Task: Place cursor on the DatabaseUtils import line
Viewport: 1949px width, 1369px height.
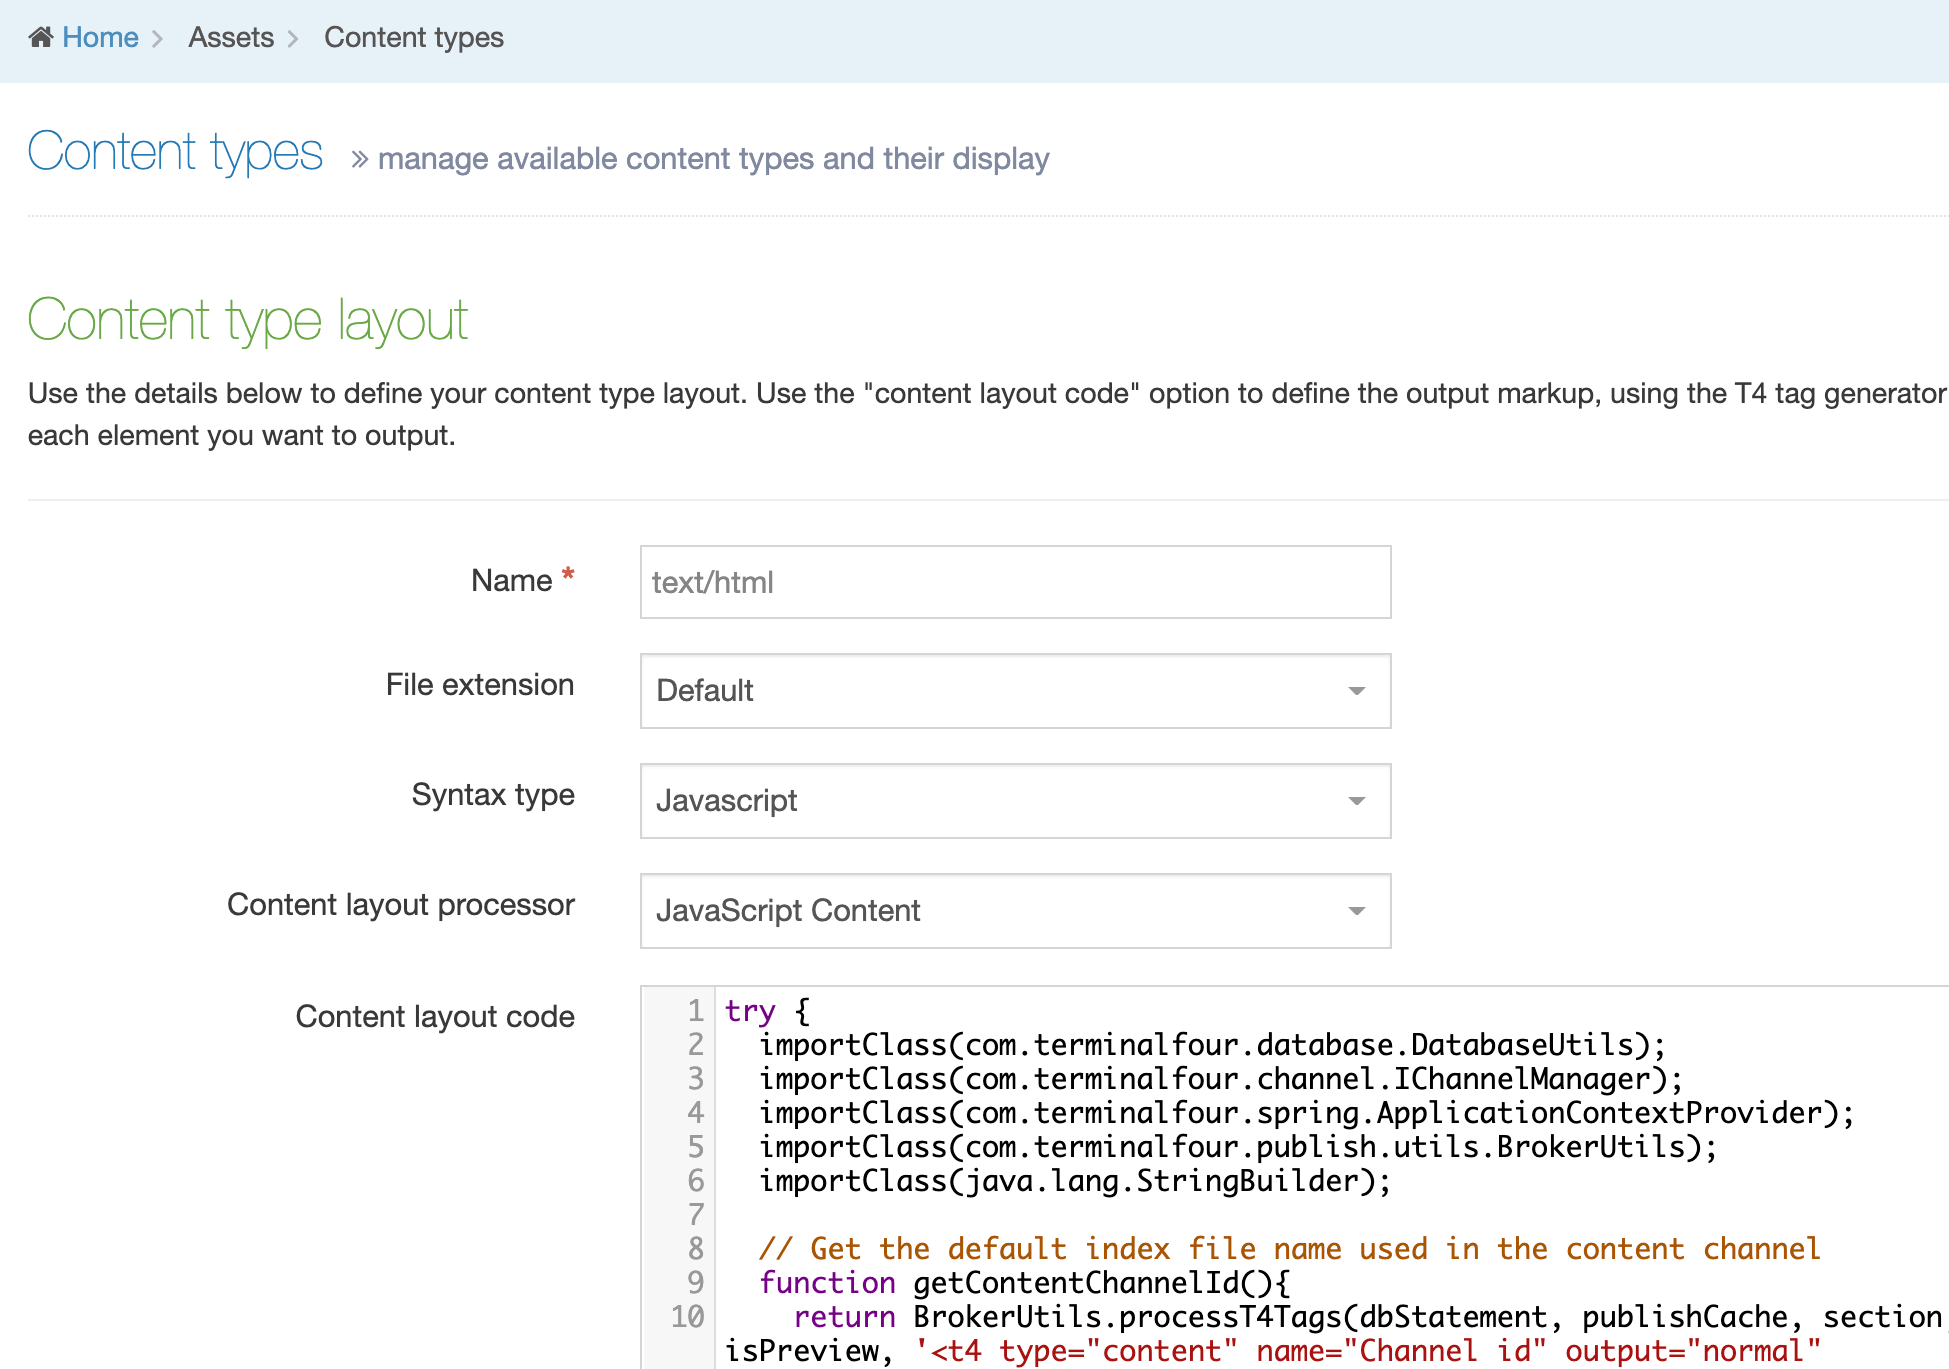Action: point(1212,1045)
